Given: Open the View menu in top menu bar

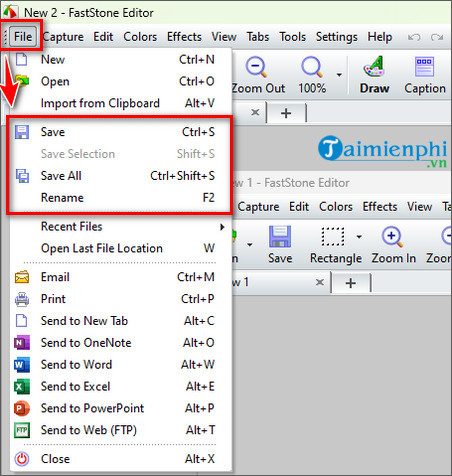Looking at the screenshot, I should 224,37.
